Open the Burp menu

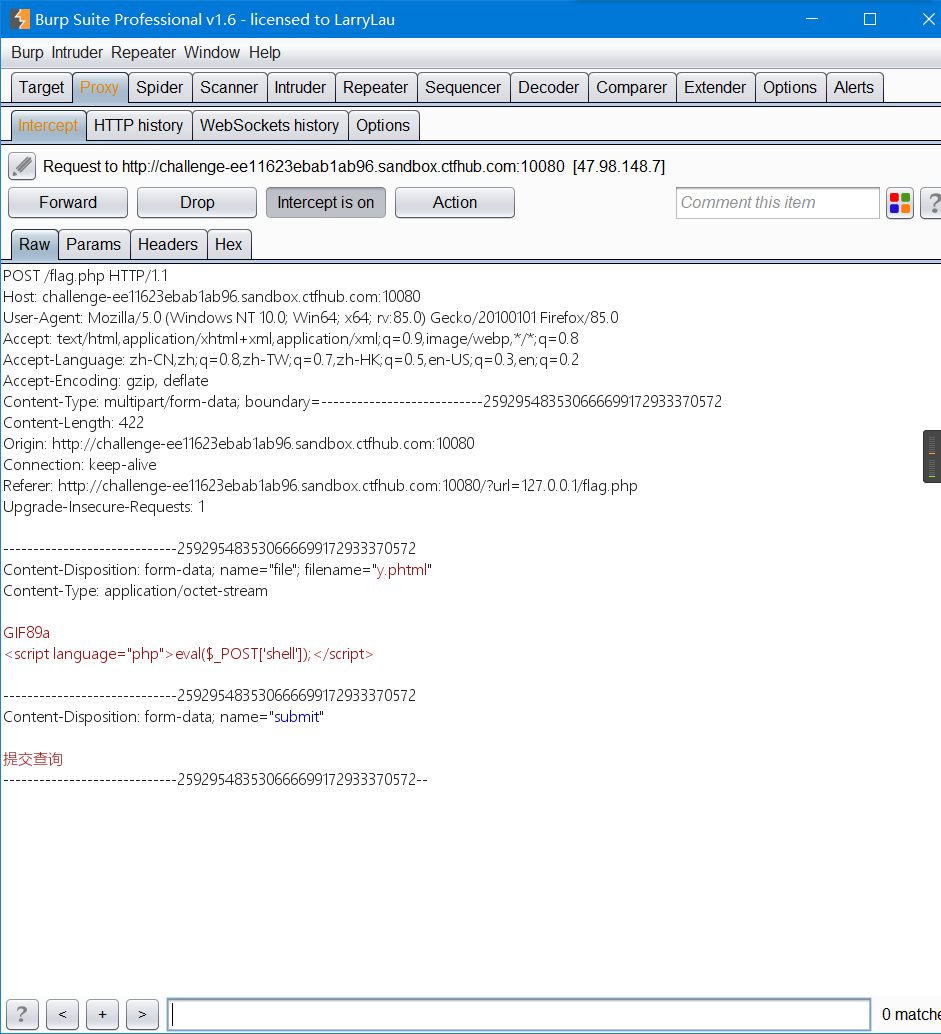[x=27, y=52]
